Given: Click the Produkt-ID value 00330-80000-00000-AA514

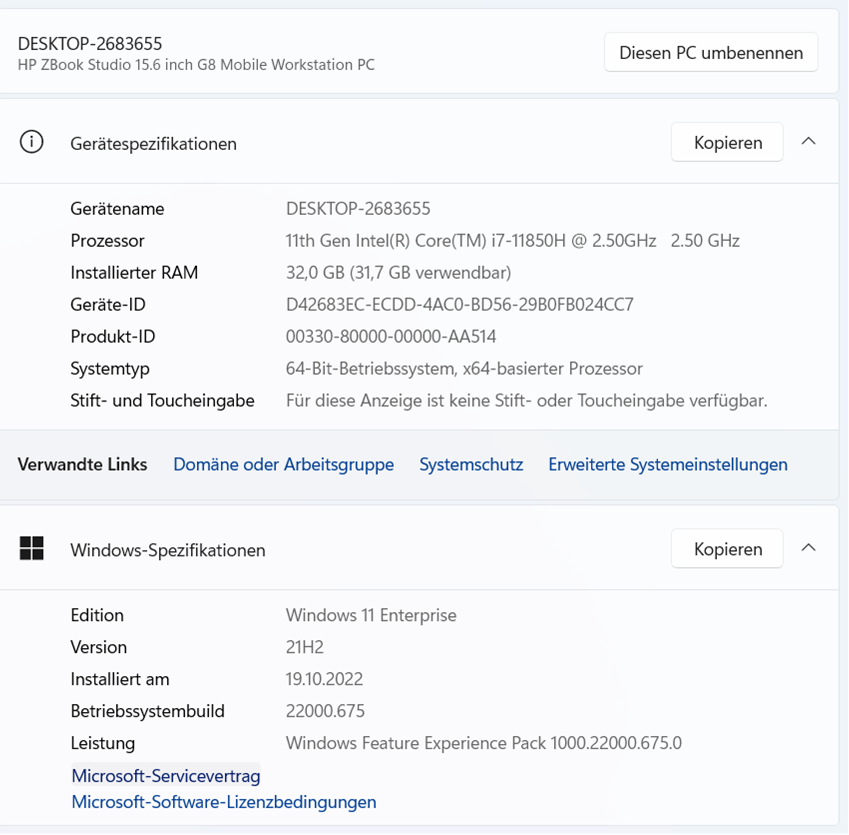Looking at the screenshot, I should 391,337.
